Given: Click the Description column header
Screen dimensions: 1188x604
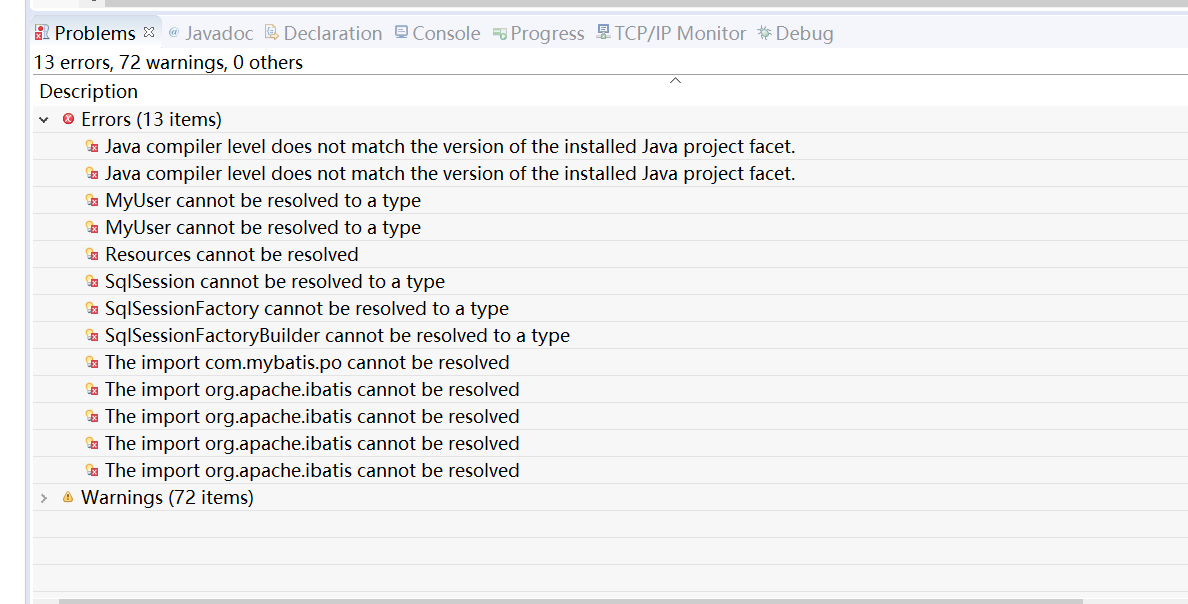Looking at the screenshot, I should pyautogui.click(x=89, y=91).
